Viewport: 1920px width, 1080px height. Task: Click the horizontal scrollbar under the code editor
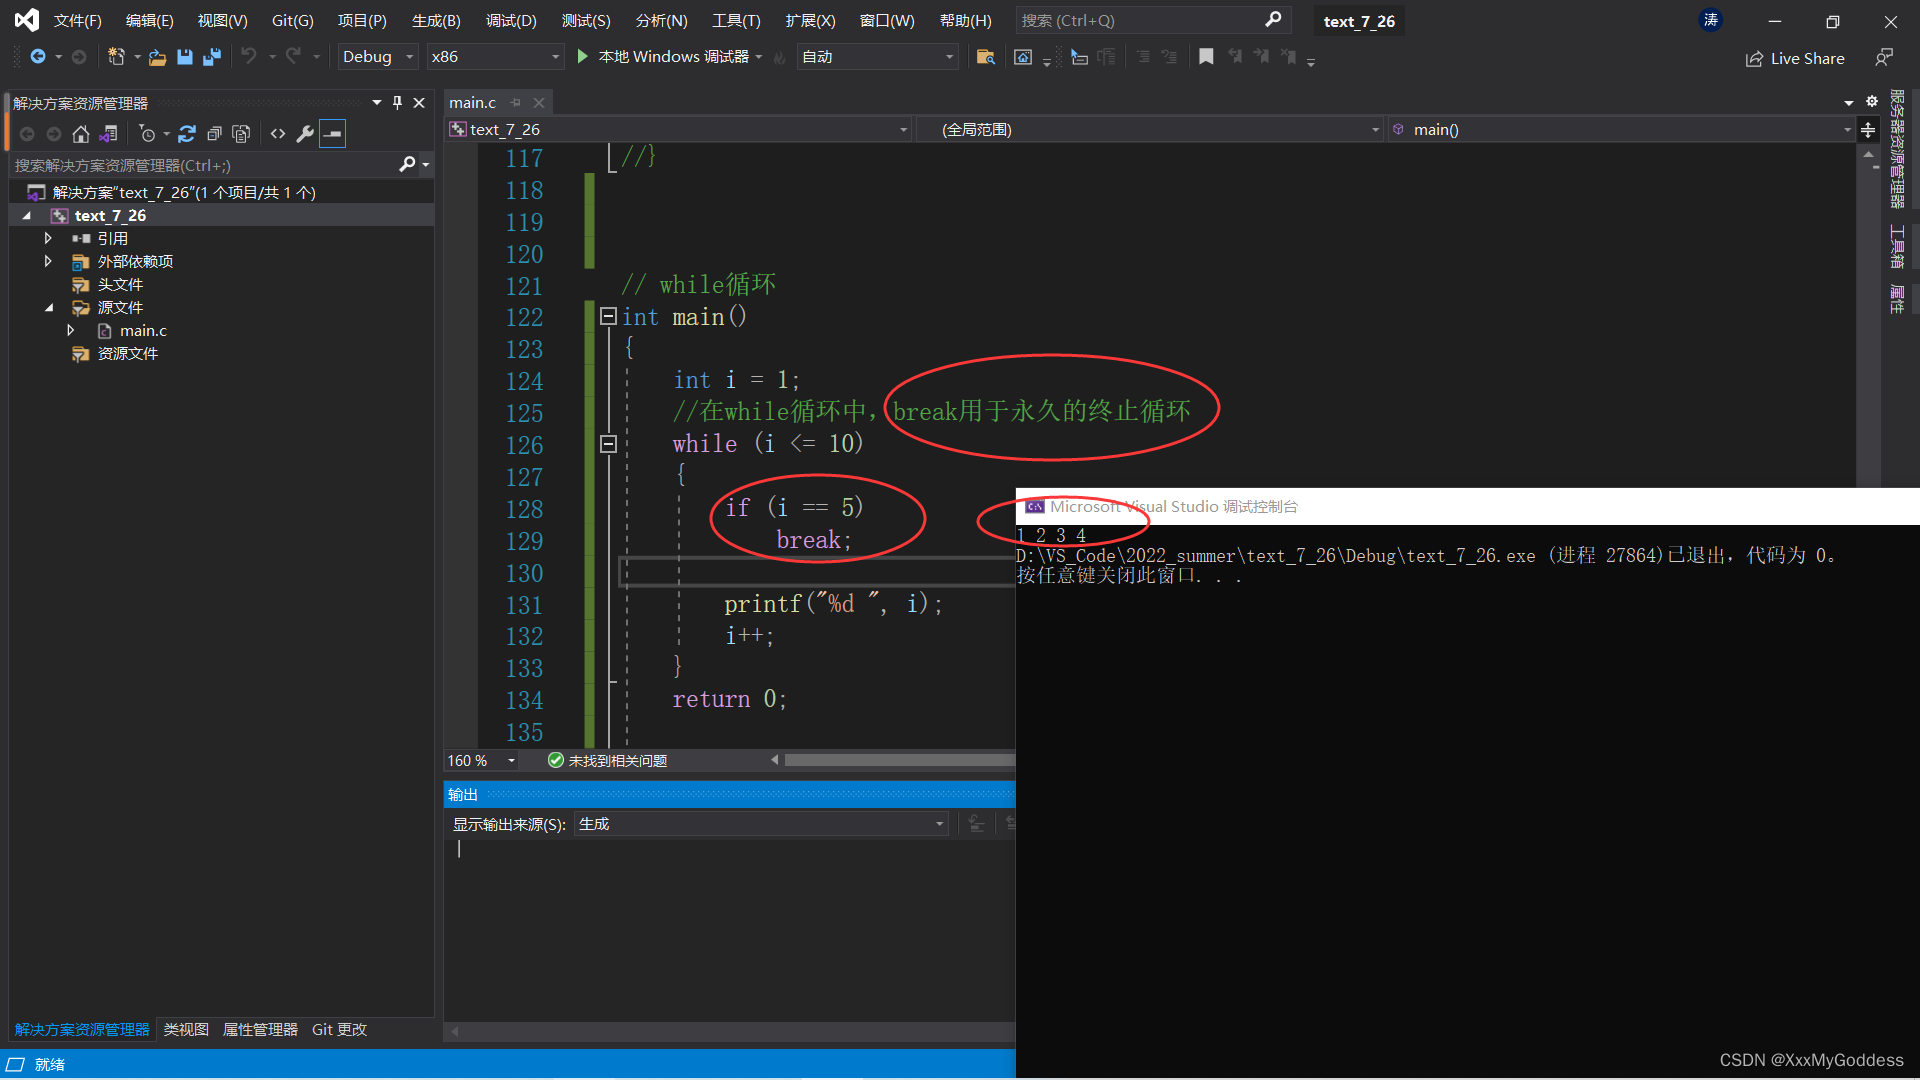click(898, 761)
